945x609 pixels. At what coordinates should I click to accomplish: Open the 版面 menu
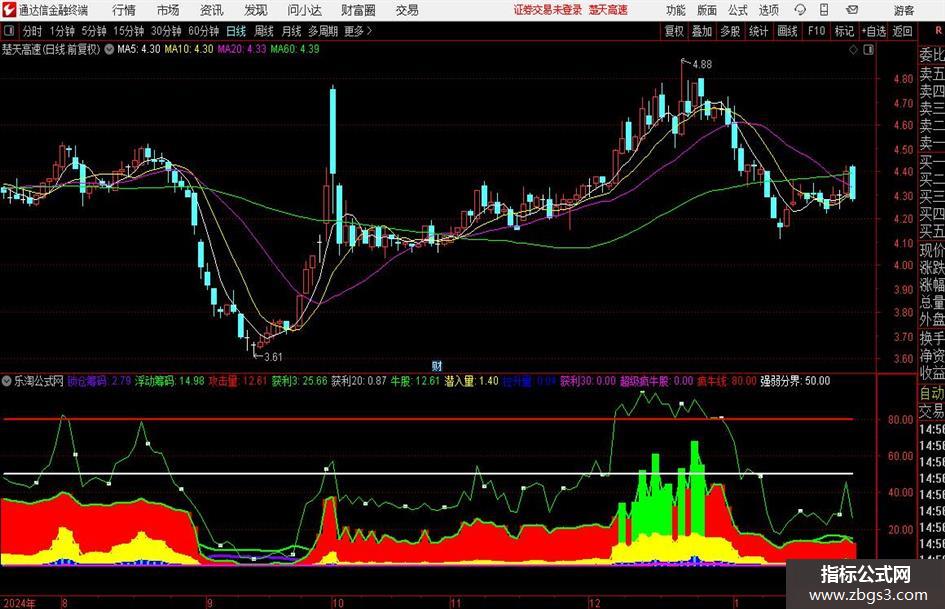point(706,10)
